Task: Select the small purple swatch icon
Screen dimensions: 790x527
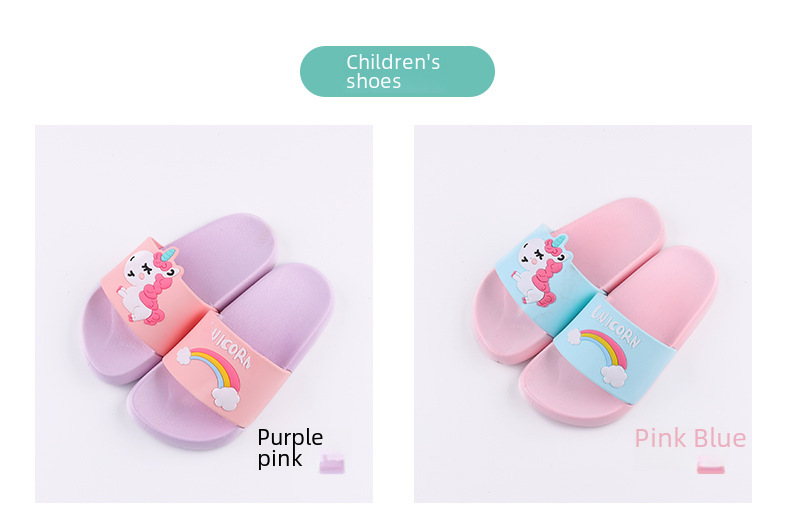Action: point(332,463)
